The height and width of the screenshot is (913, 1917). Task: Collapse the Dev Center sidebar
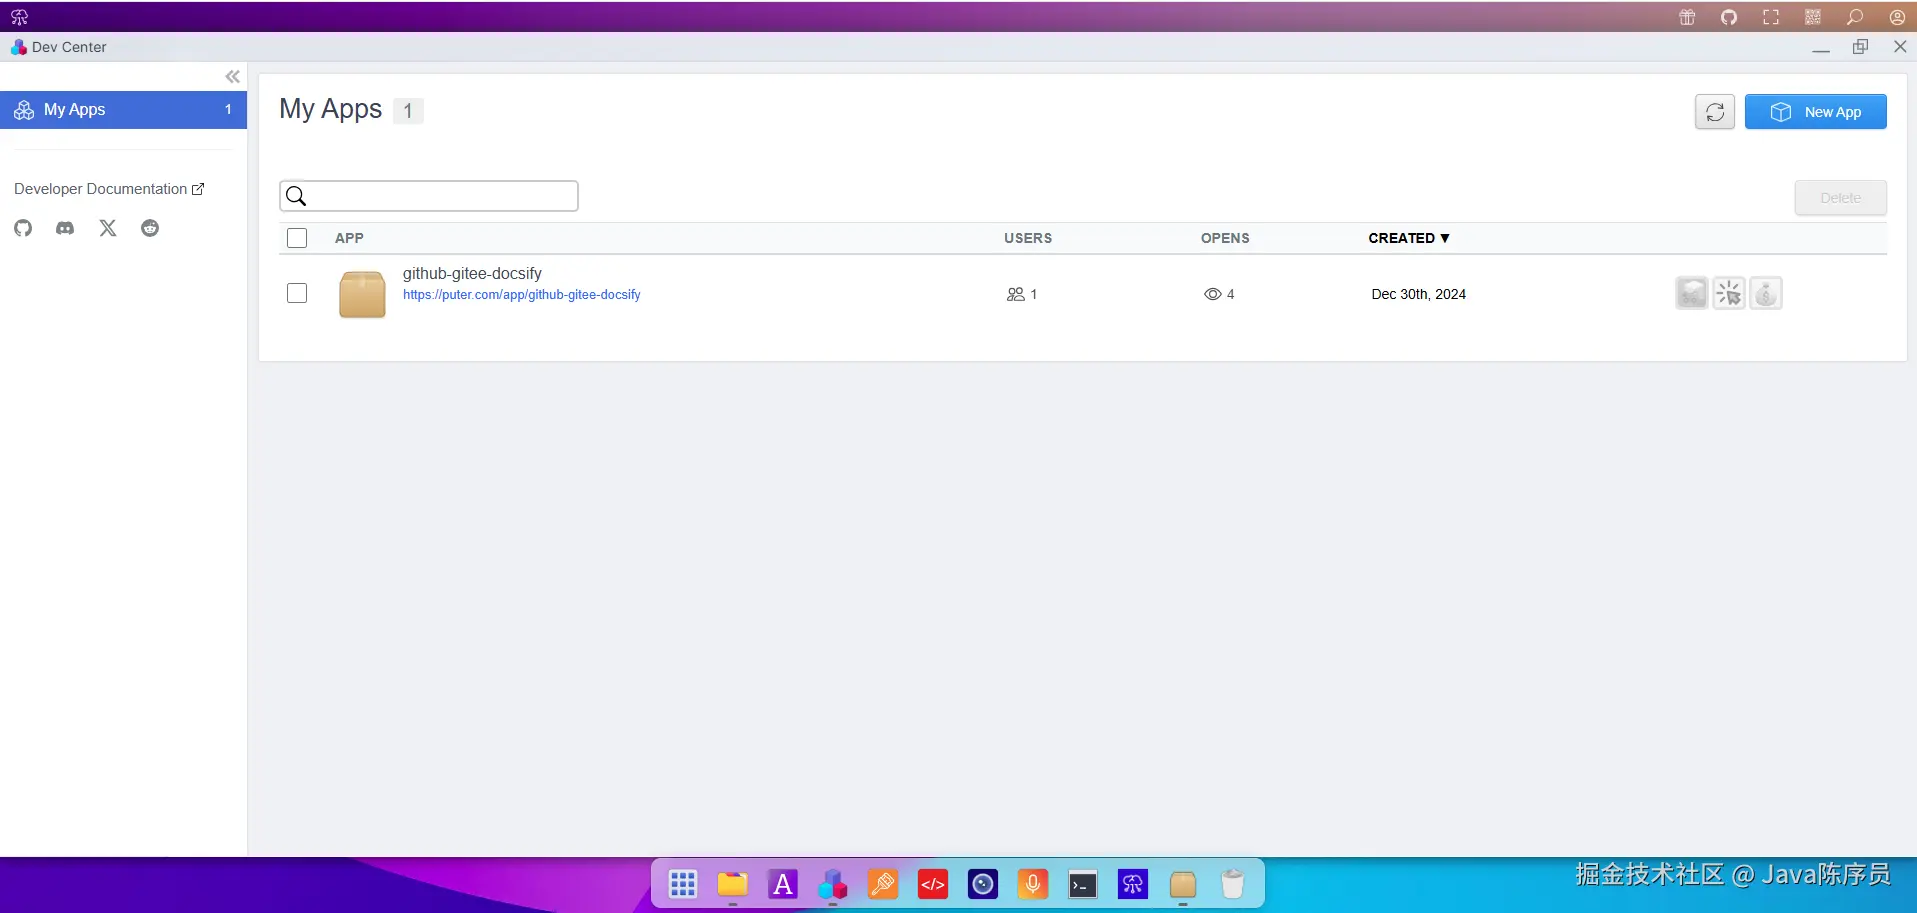pyautogui.click(x=232, y=77)
